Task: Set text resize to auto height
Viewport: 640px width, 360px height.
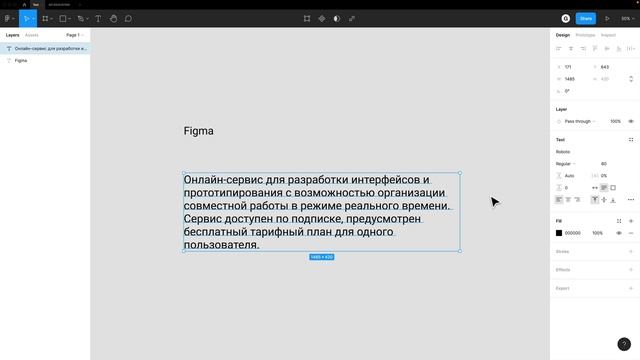Action: (604, 188)
